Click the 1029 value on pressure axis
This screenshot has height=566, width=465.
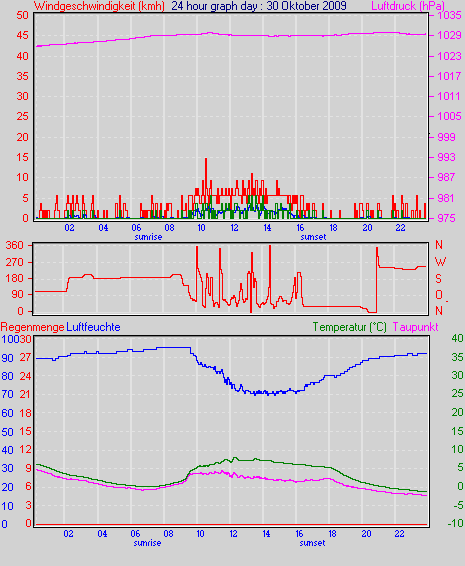449,35
